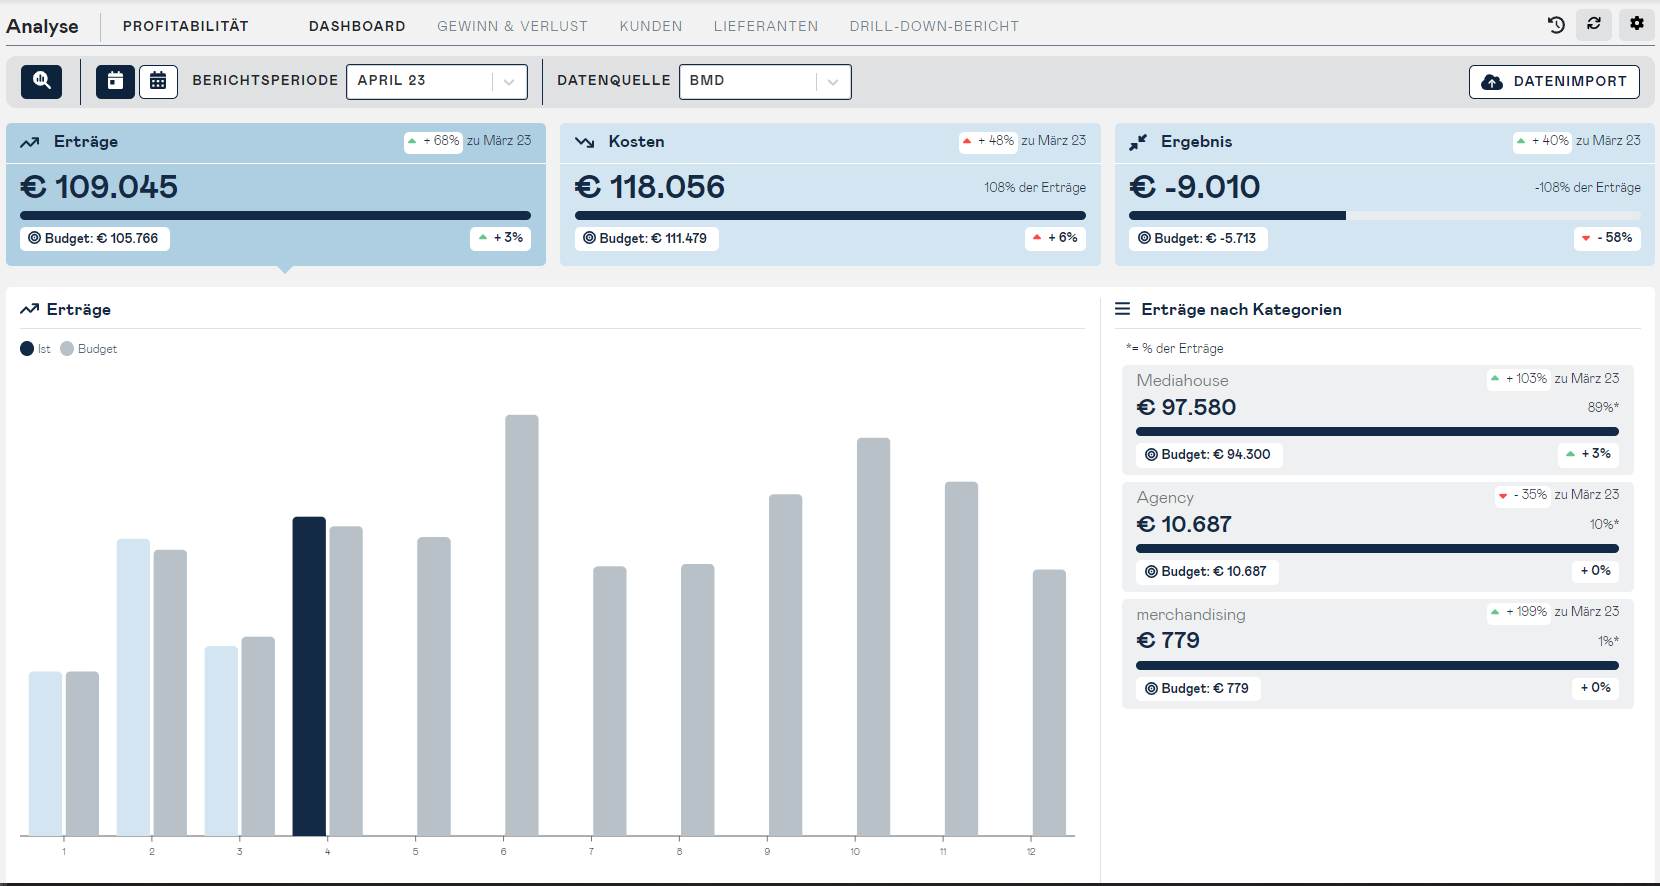
Task: Click the Ergebnis card arrows icon
Action: 1138,142
